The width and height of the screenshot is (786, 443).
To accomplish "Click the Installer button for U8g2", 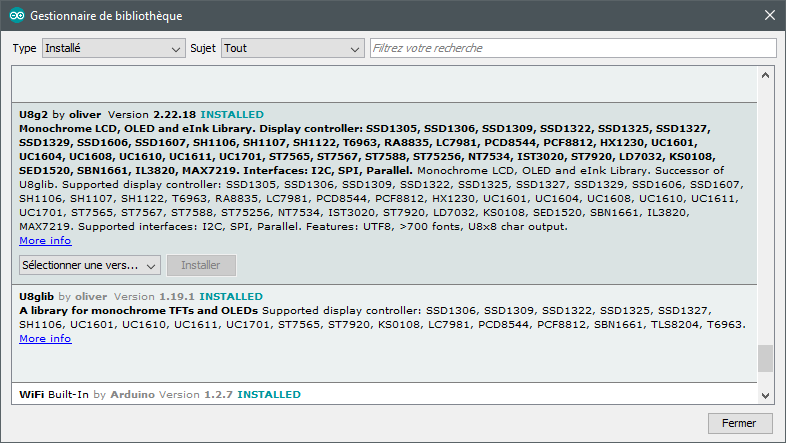I will (201, 265).
